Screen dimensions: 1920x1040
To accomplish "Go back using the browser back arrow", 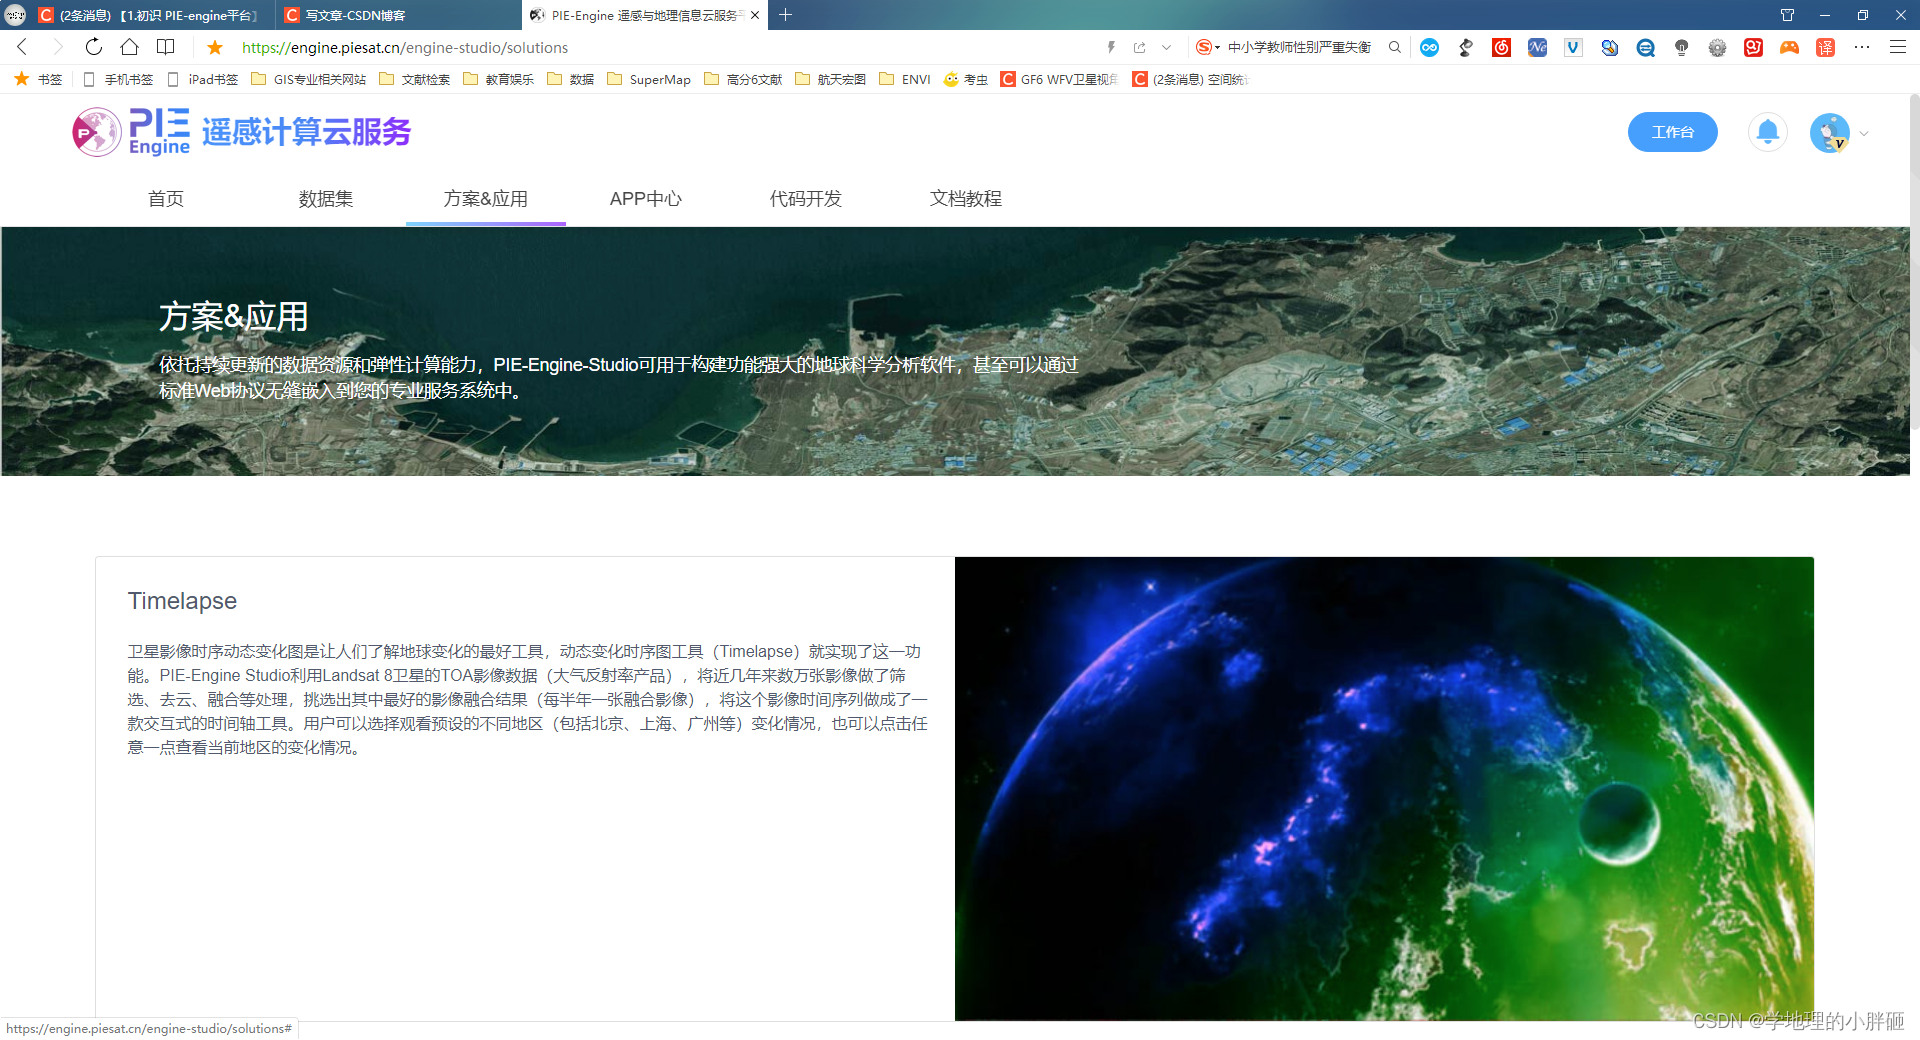I will tap(22, 47).
